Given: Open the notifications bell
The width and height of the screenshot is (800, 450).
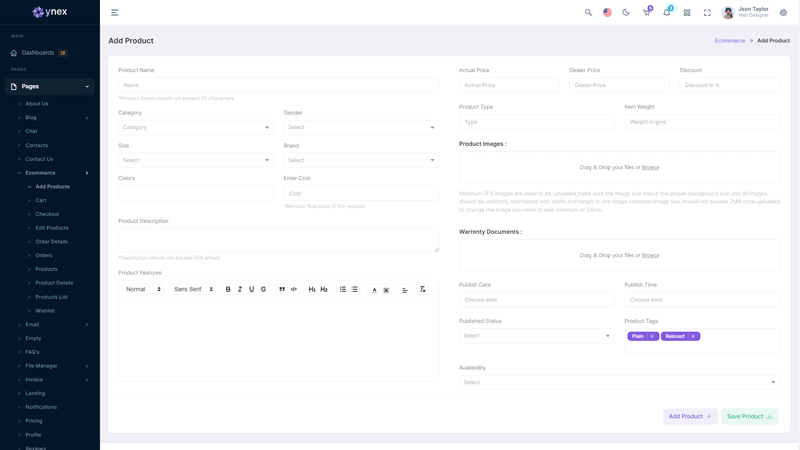Looking at the screenshot, I should pyautogui.click(x=667, y=13).
